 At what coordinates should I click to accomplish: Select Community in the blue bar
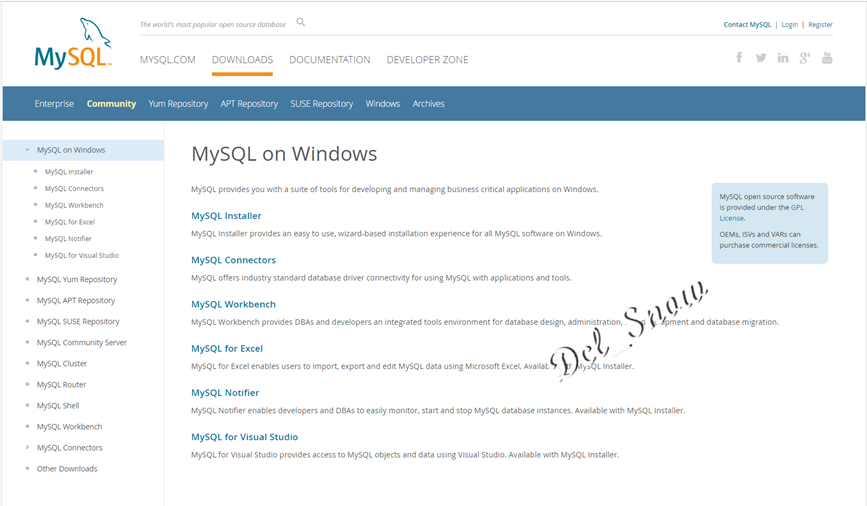[111, 103]
